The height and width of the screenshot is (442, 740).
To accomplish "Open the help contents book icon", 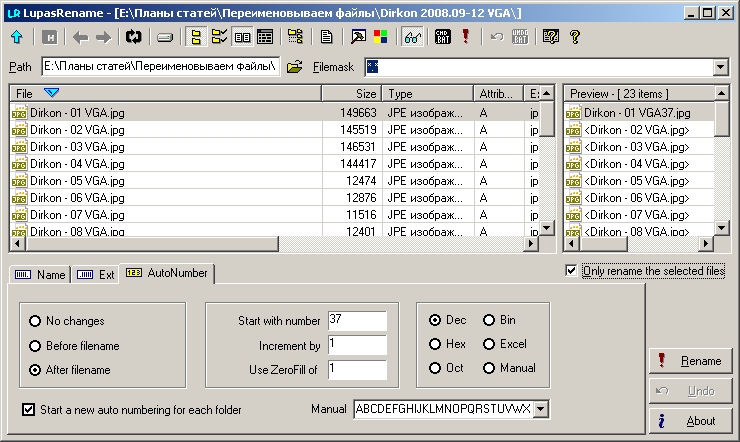I will 551,37.
